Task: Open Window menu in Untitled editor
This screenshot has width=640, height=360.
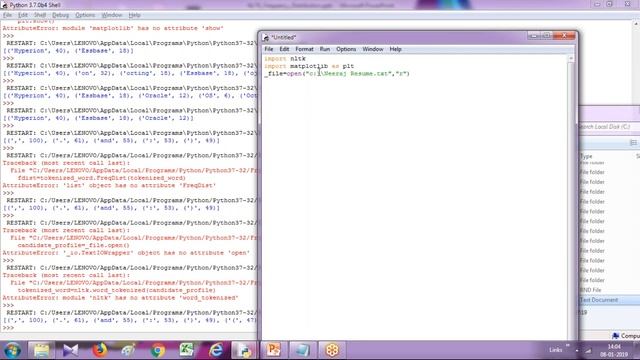Action: pyautogui.click(x=373, y=49)
